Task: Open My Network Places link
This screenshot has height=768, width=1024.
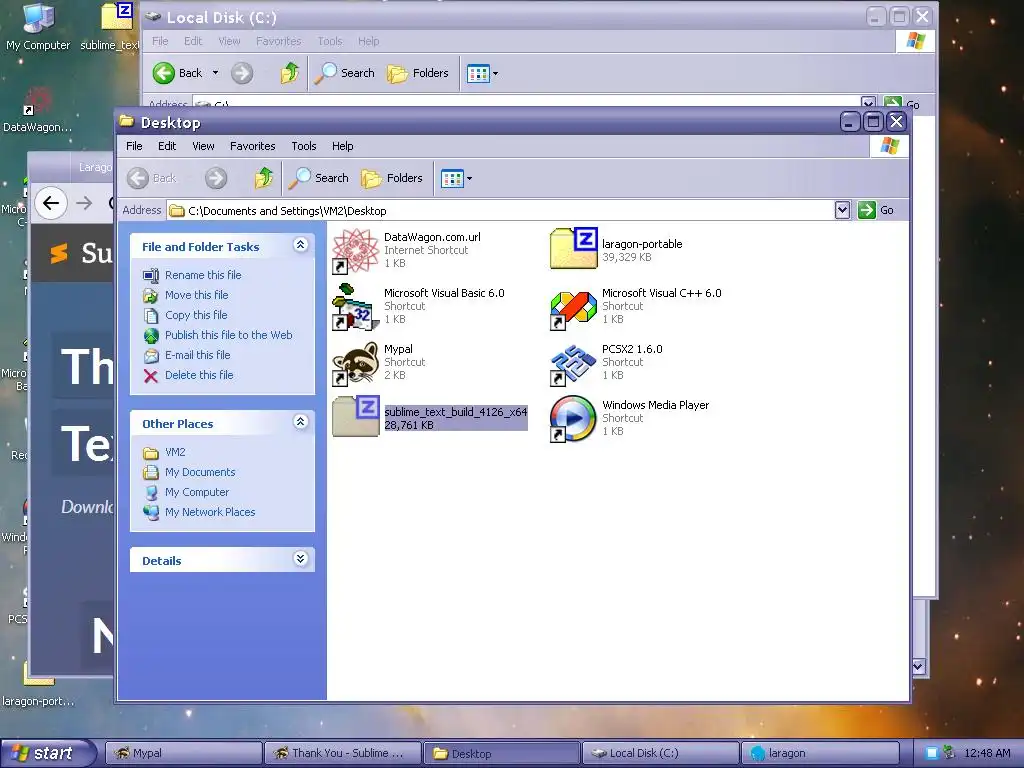Action: (210, 512)
